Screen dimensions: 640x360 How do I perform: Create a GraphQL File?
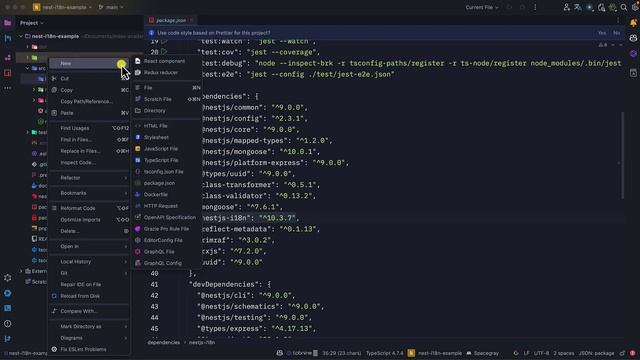[167, 252]
